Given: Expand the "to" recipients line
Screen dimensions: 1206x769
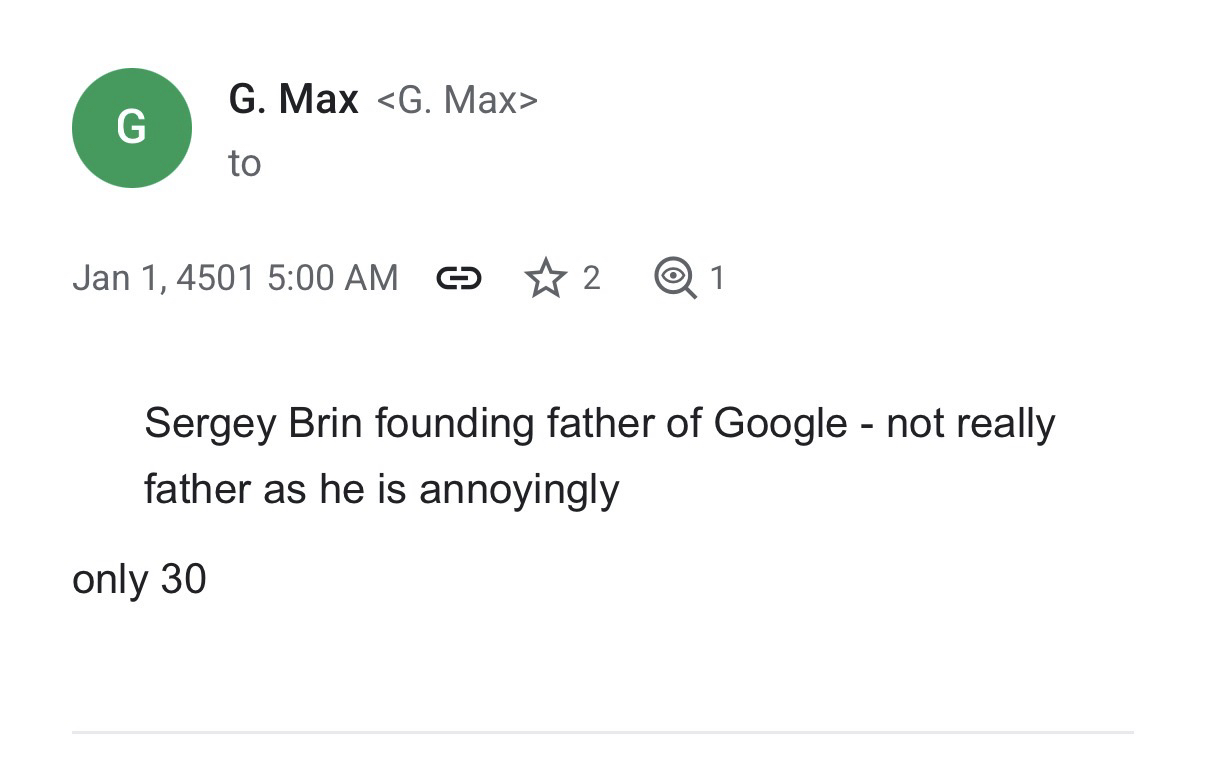Looking at the screenshot, I should (x=245, y=163).
